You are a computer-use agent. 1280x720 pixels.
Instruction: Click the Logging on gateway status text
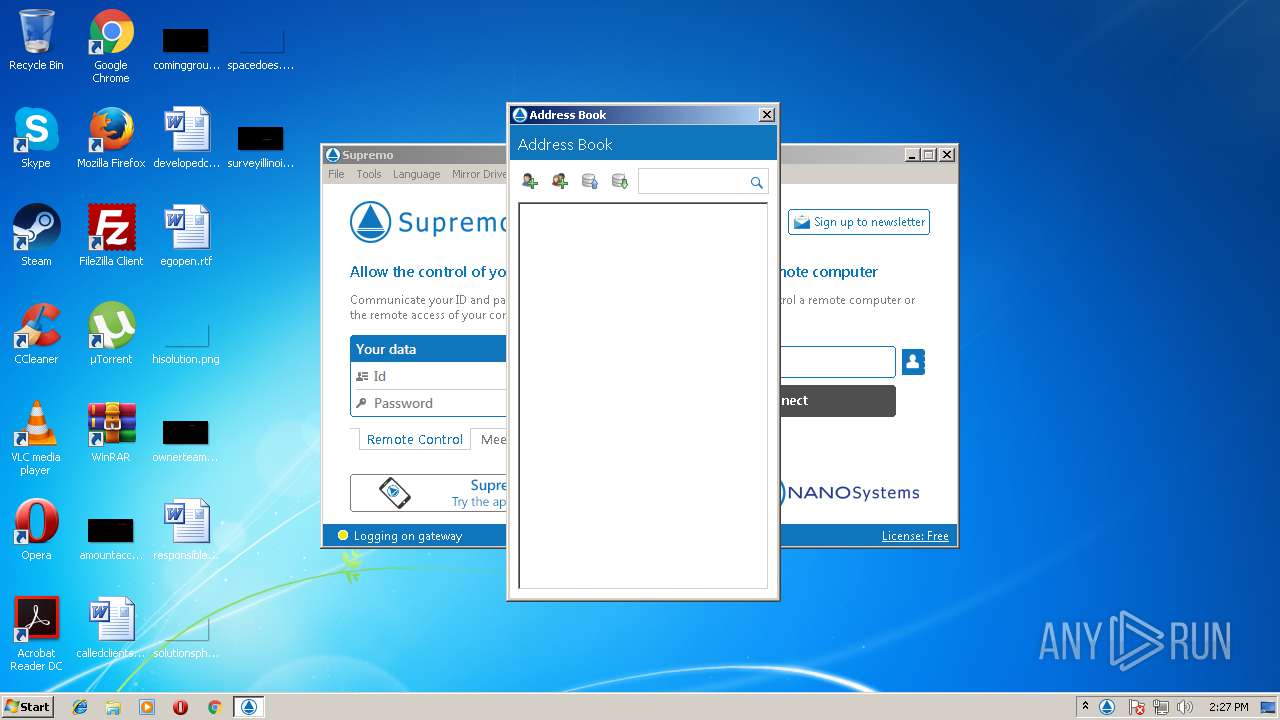408,536
